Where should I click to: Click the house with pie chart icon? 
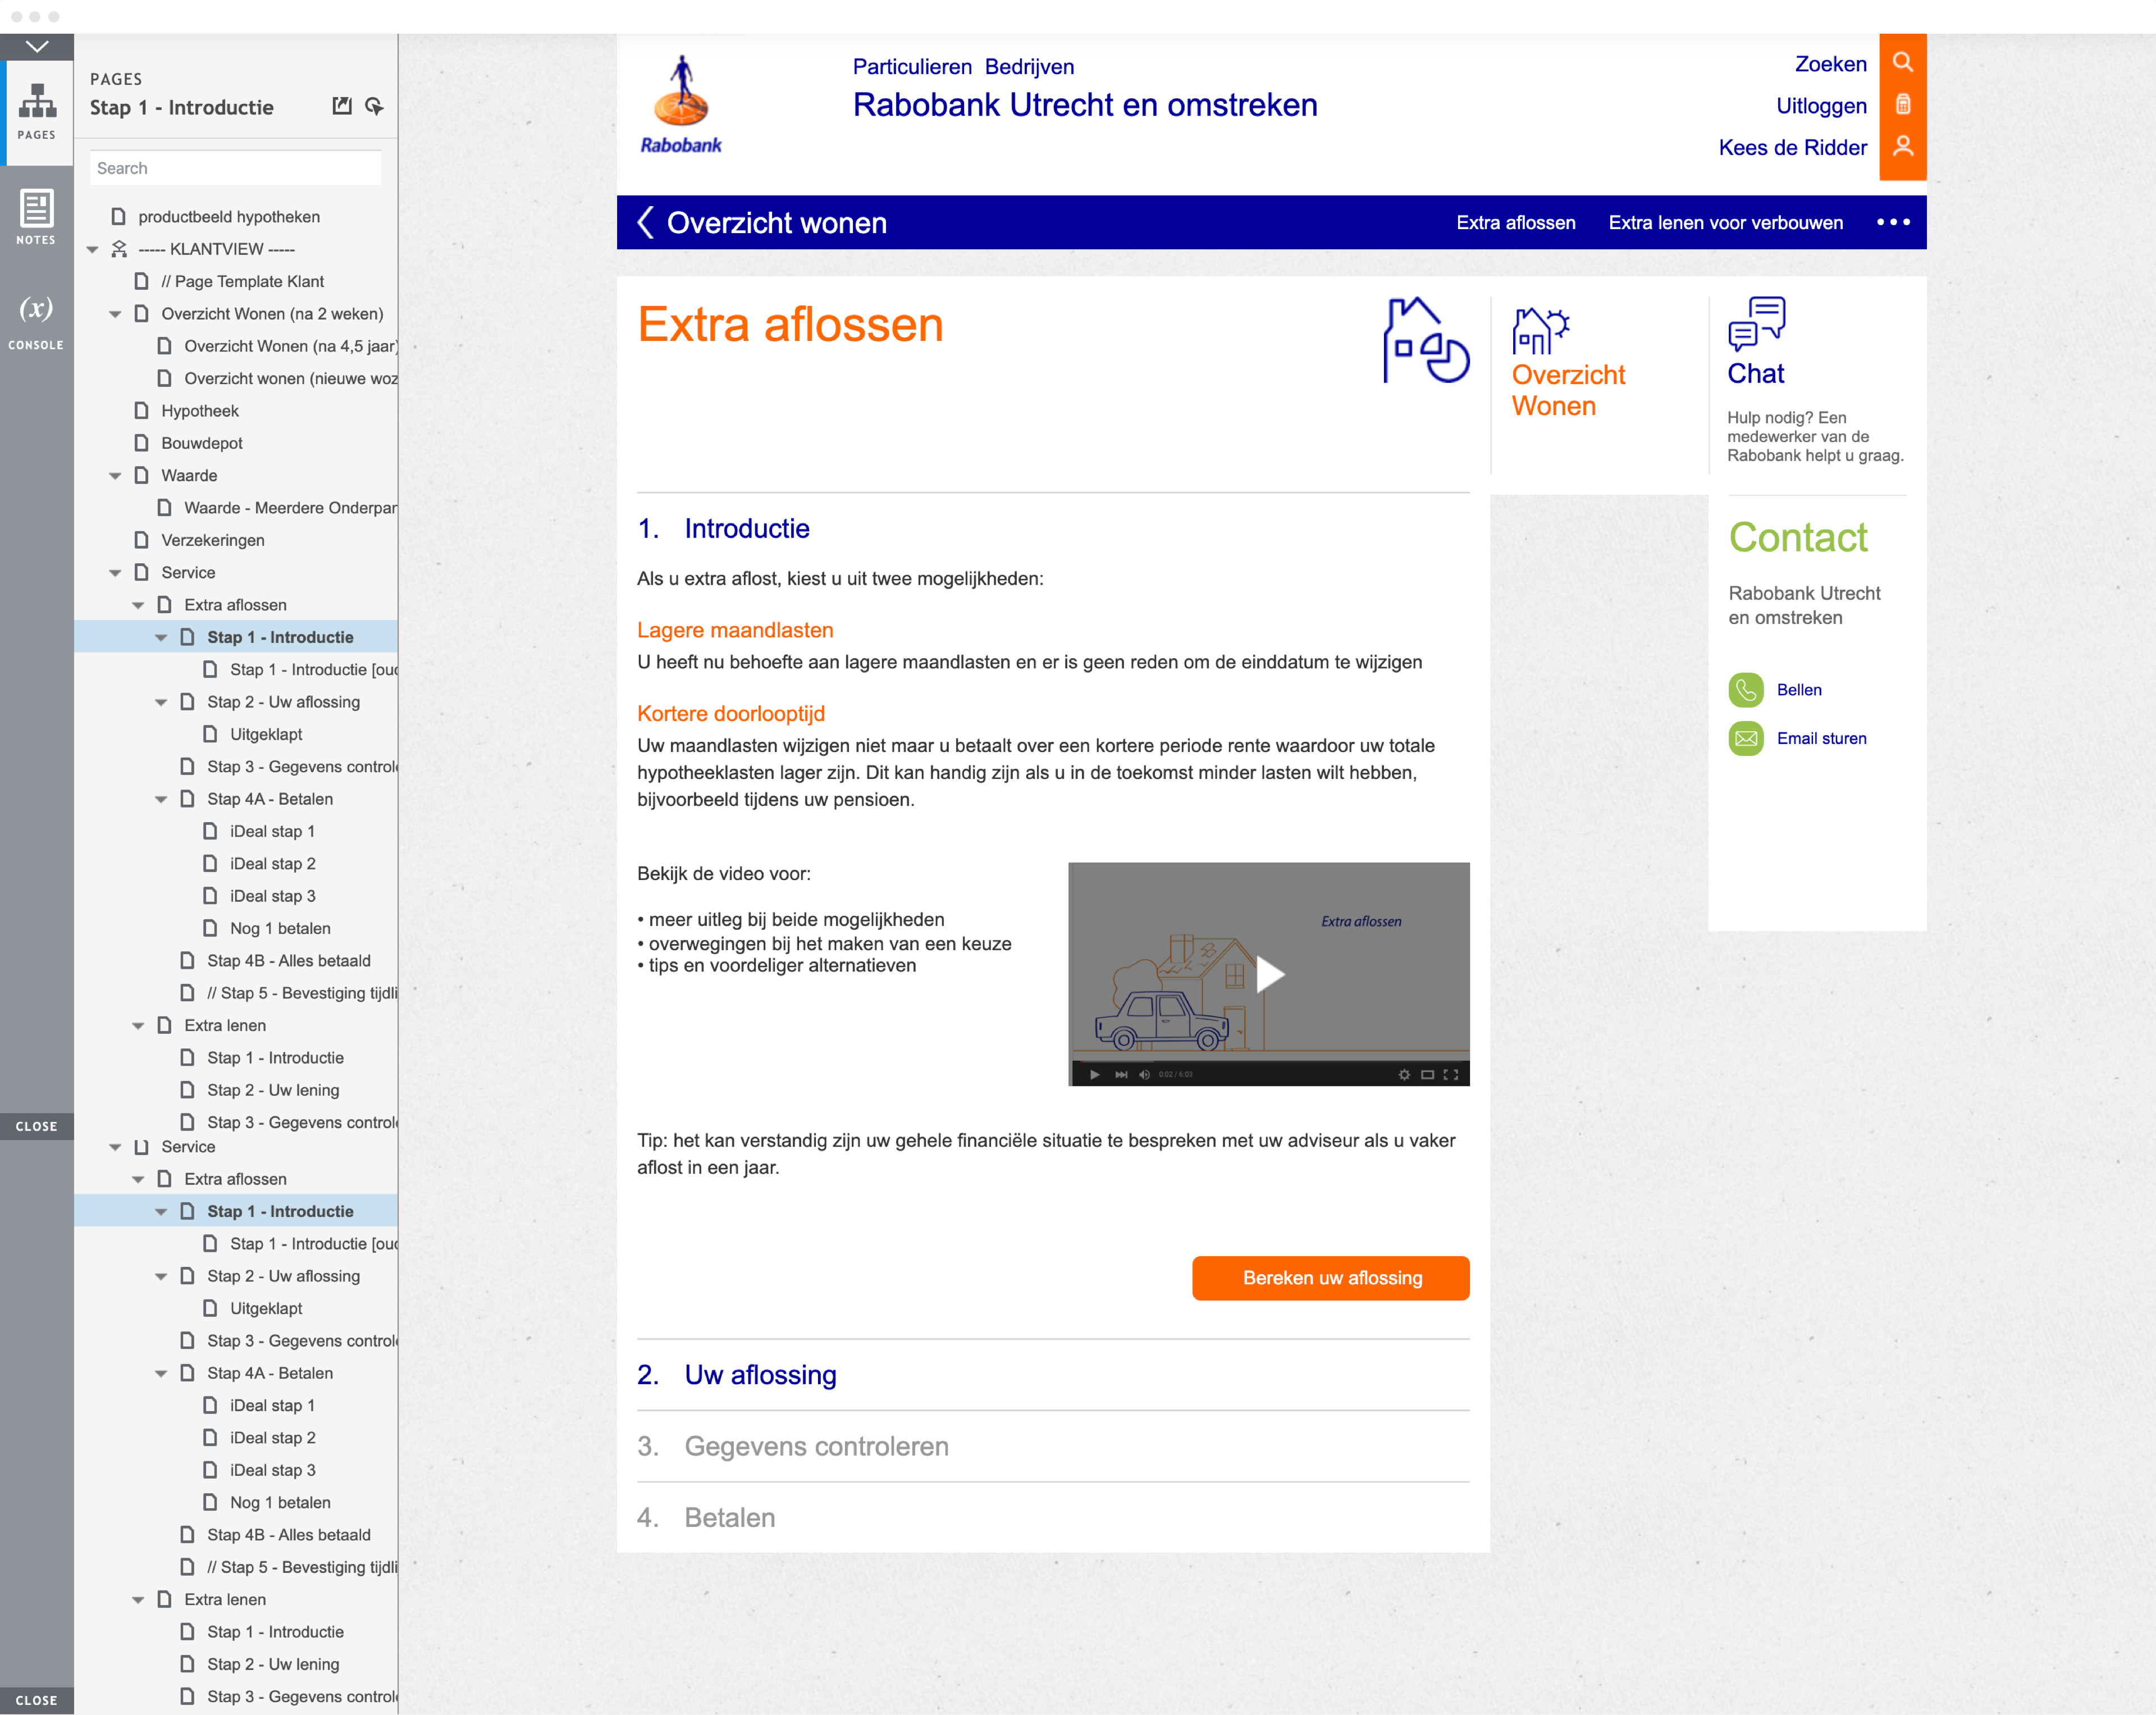(x=1426, y=340)
